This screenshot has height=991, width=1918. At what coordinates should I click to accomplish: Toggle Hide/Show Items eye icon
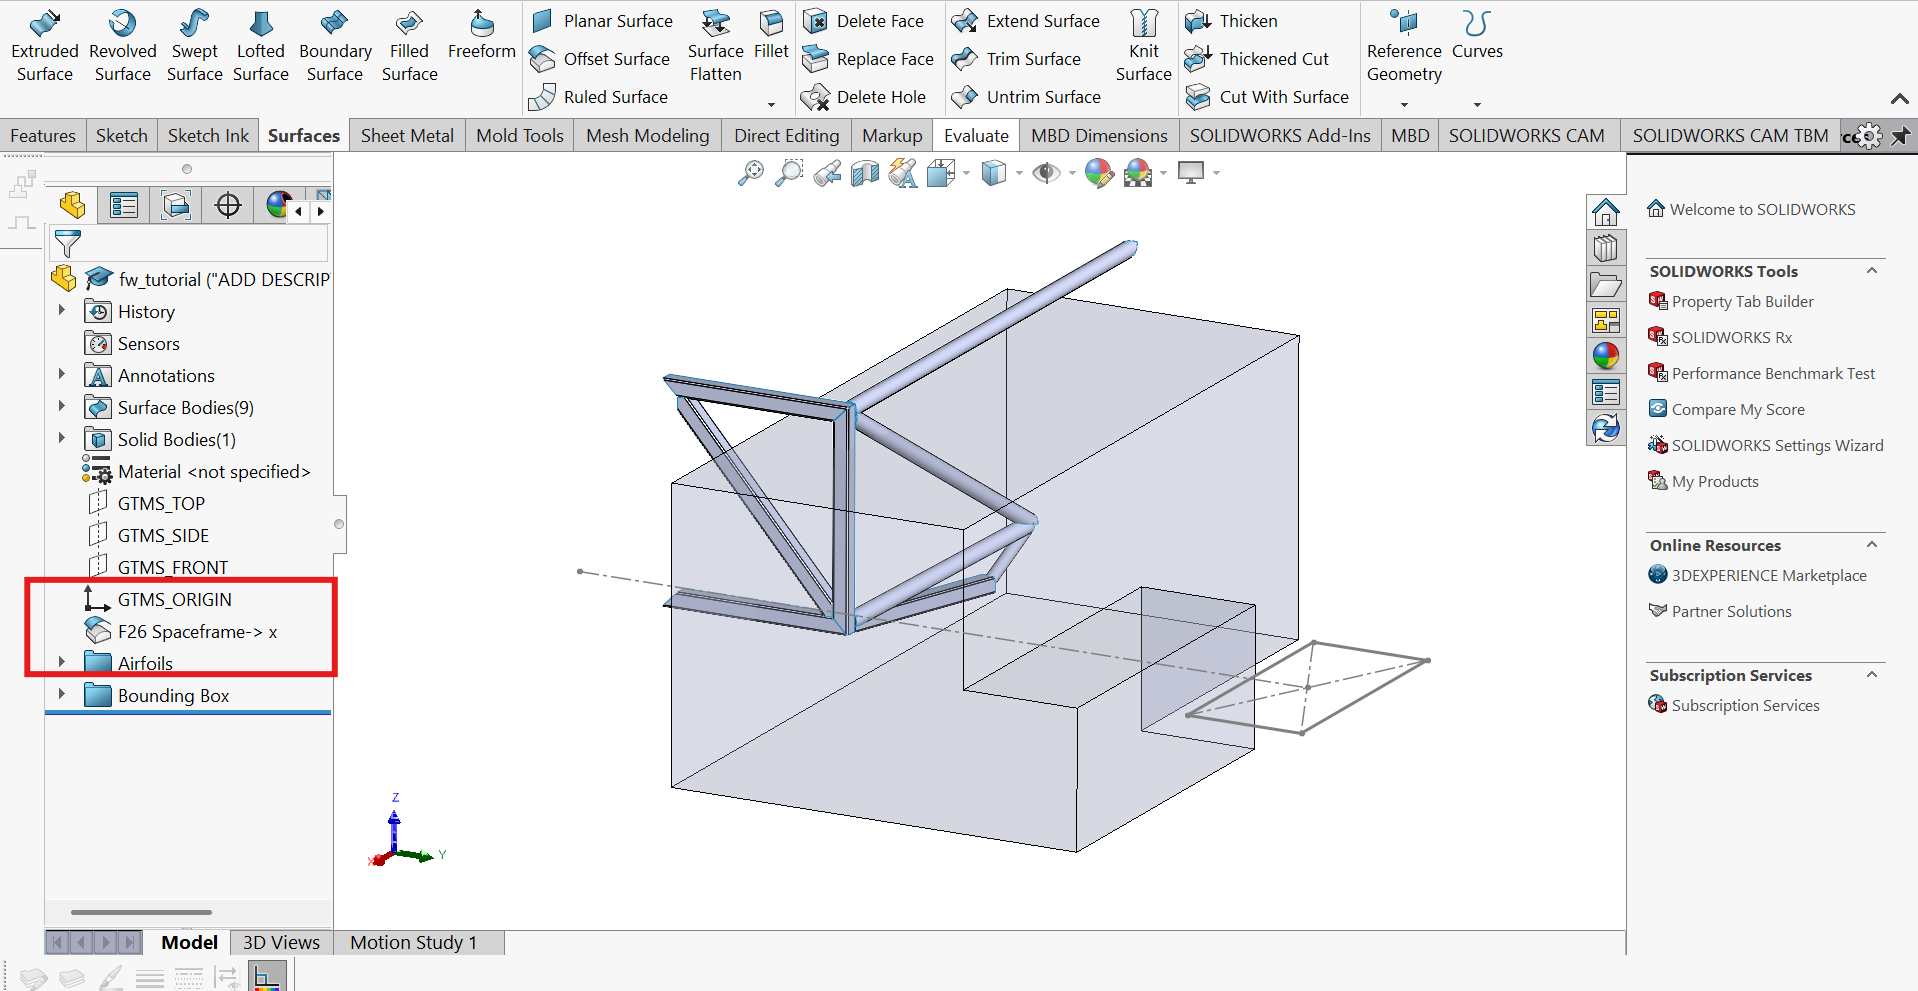1046,174
